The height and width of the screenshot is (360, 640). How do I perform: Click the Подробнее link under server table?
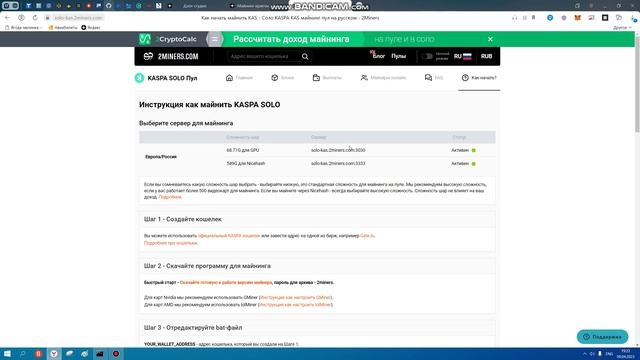[x=170, y=197]
